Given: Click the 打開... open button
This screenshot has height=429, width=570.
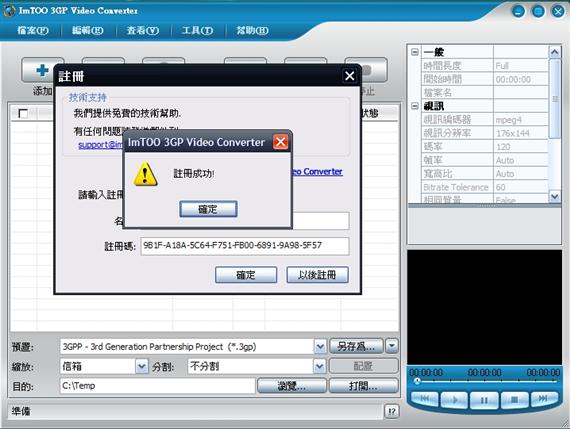Looking at the screenshot, I should pos(363,386).
